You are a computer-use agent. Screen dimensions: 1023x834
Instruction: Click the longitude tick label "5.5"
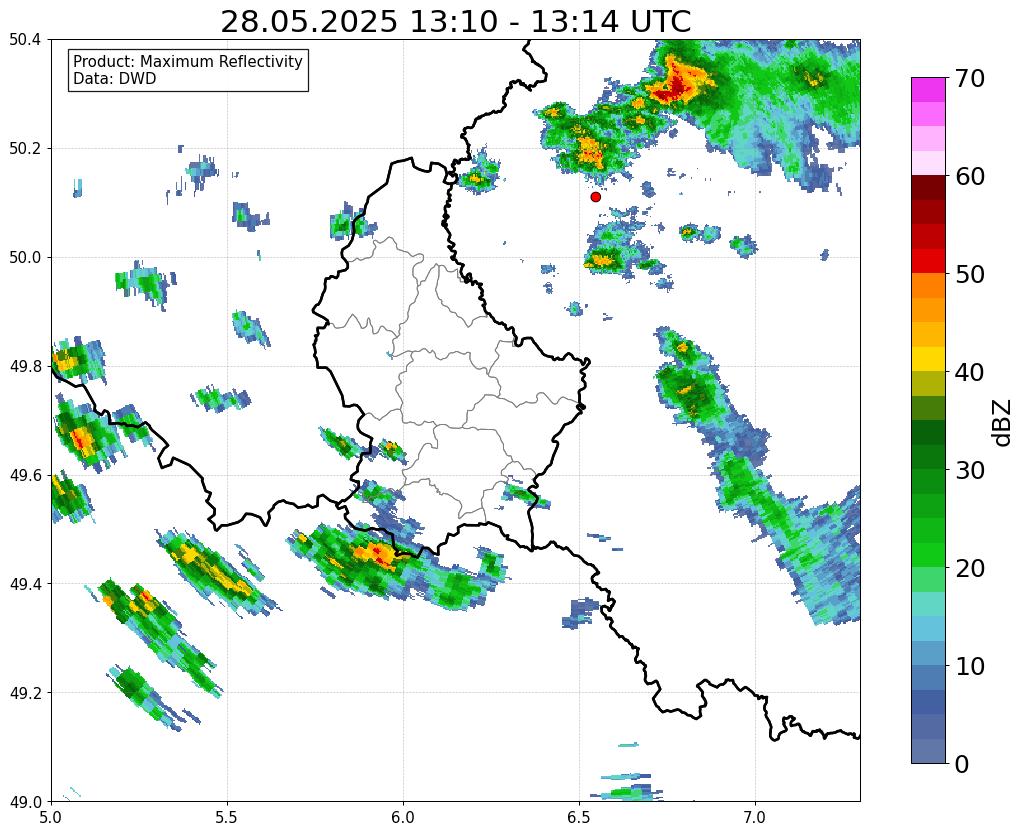pos(227,817)
